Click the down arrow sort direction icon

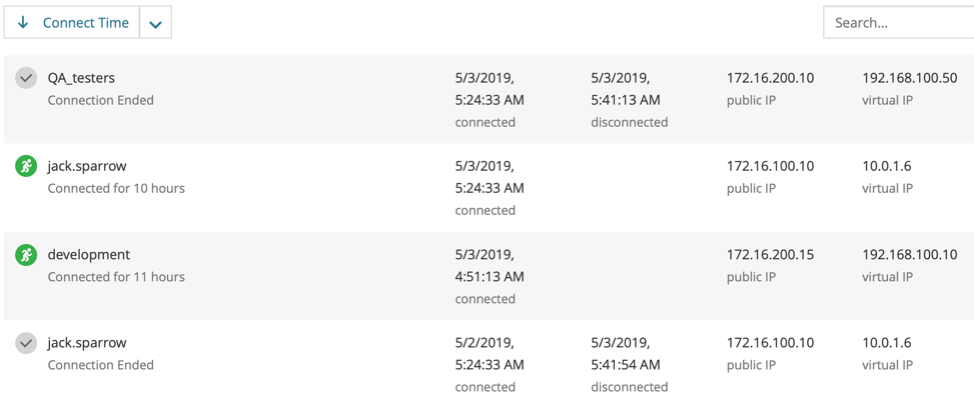coord(24,23)
